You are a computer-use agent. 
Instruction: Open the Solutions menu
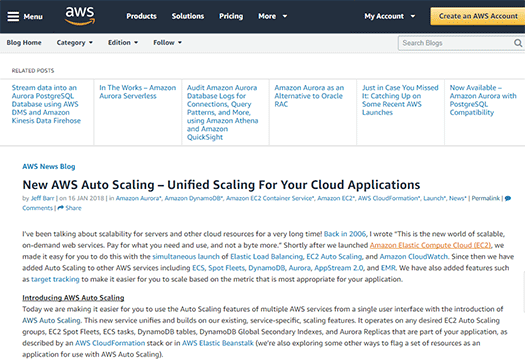pos(188,16)
